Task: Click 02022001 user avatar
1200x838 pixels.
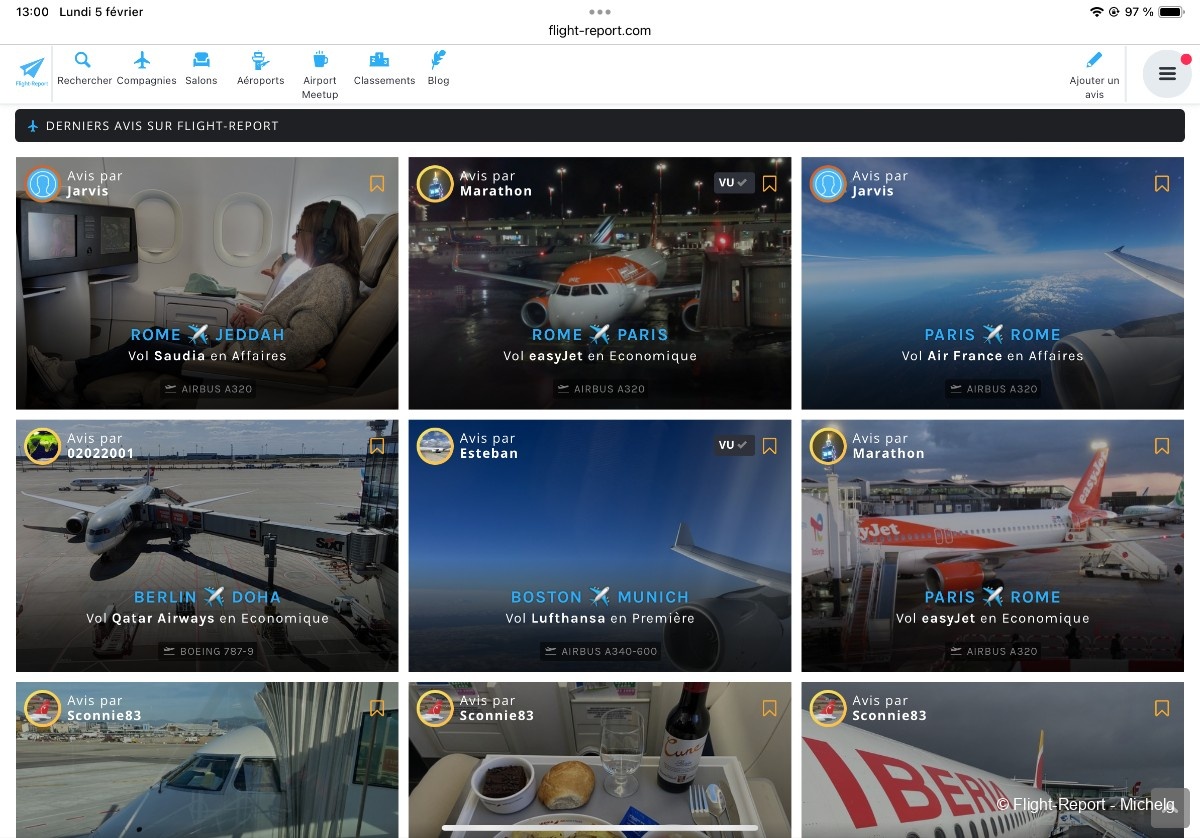Action: (43, 446)
